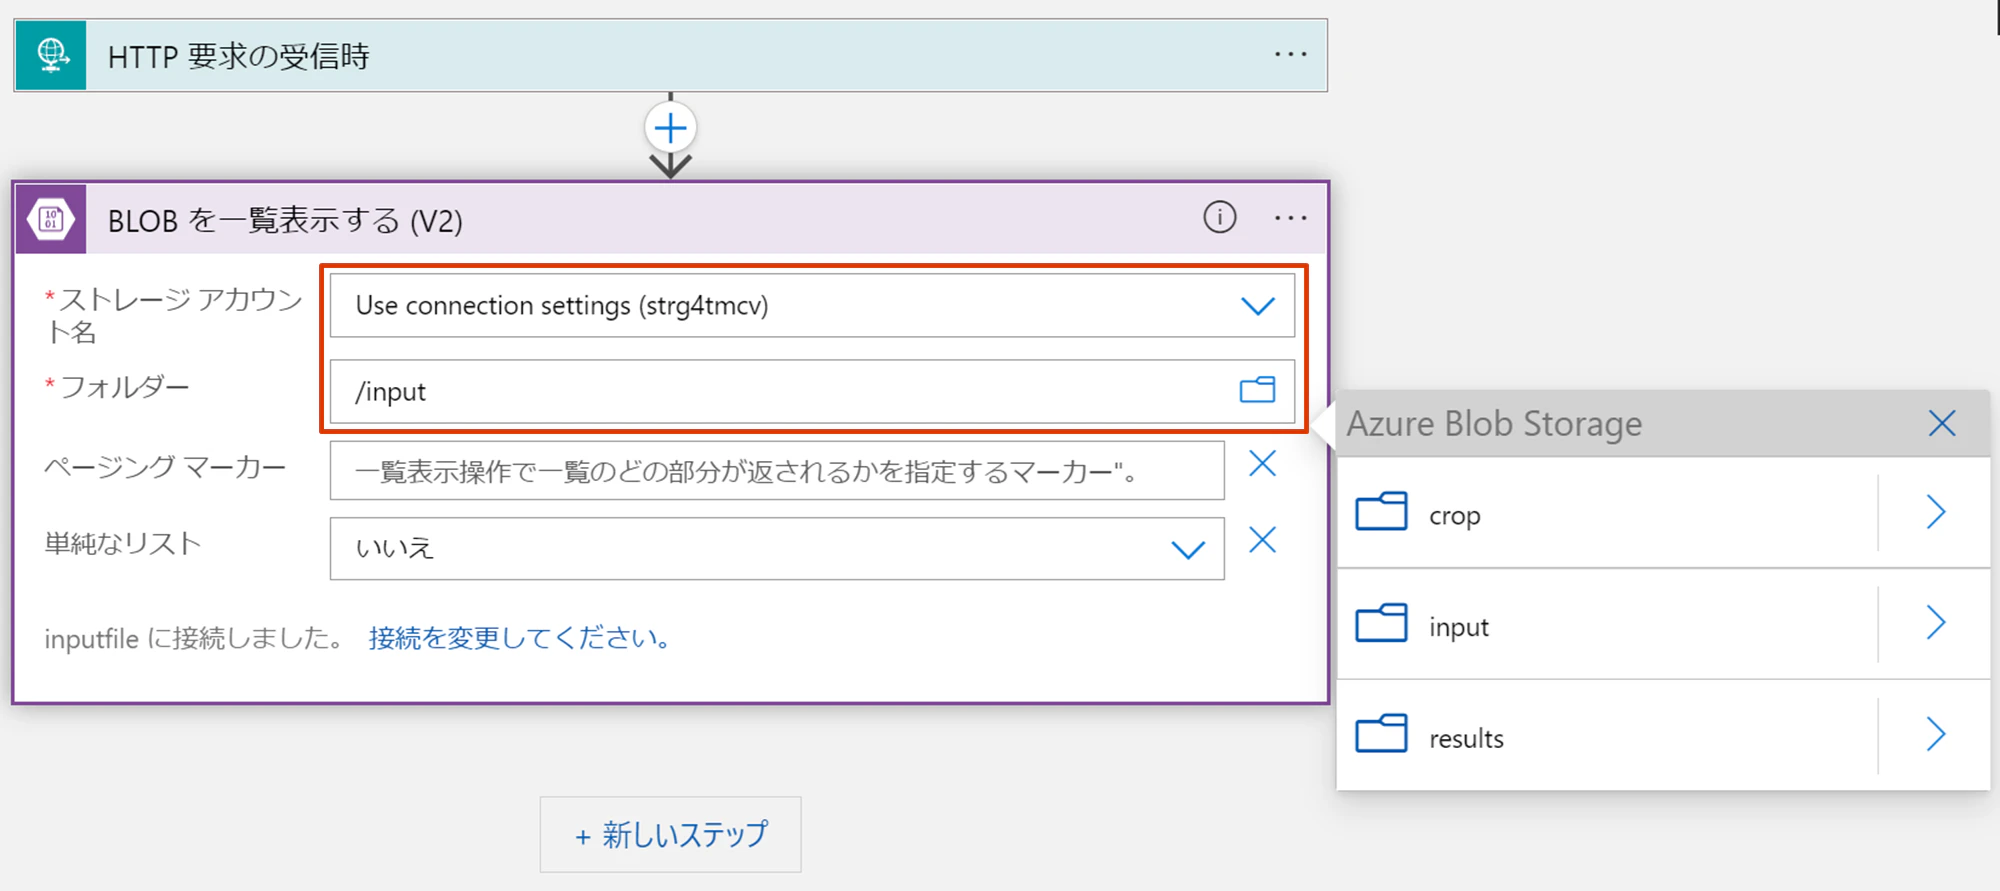
Task: Click the 単純なリスト label
Action: point(123,543)
